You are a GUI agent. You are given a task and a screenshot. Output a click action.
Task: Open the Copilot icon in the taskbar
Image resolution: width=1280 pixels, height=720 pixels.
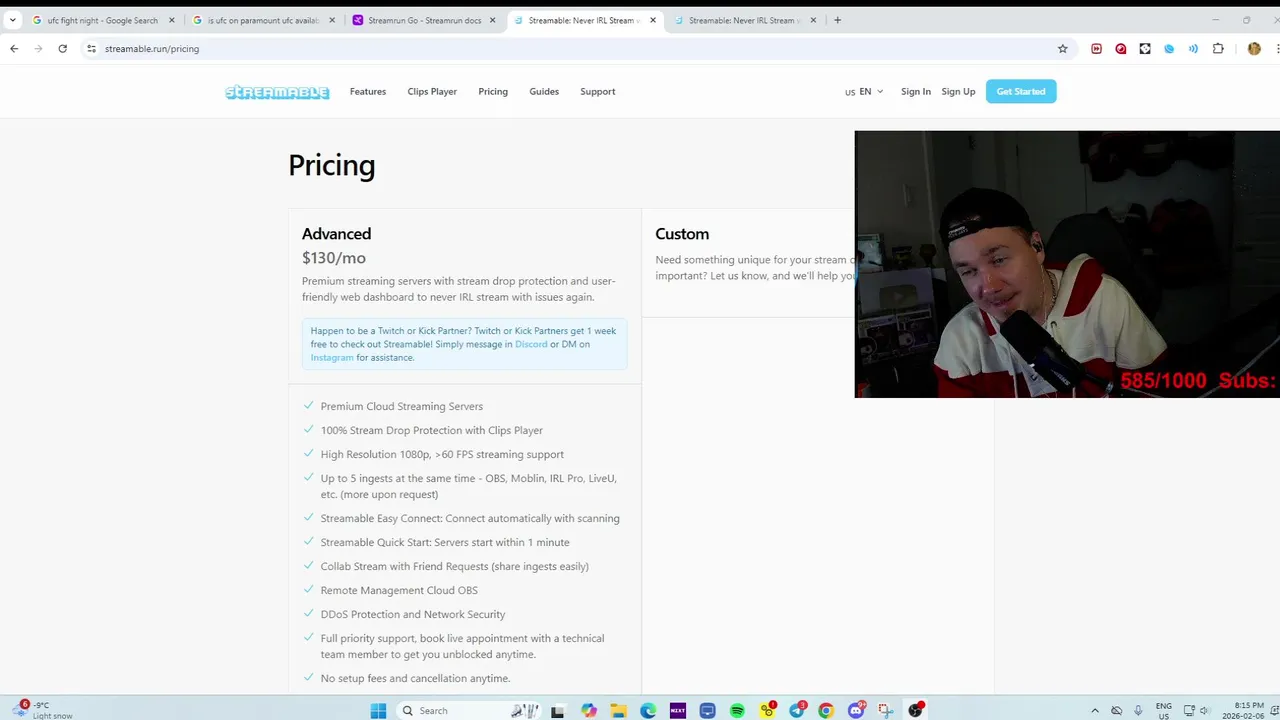click(x=589, y=710)
